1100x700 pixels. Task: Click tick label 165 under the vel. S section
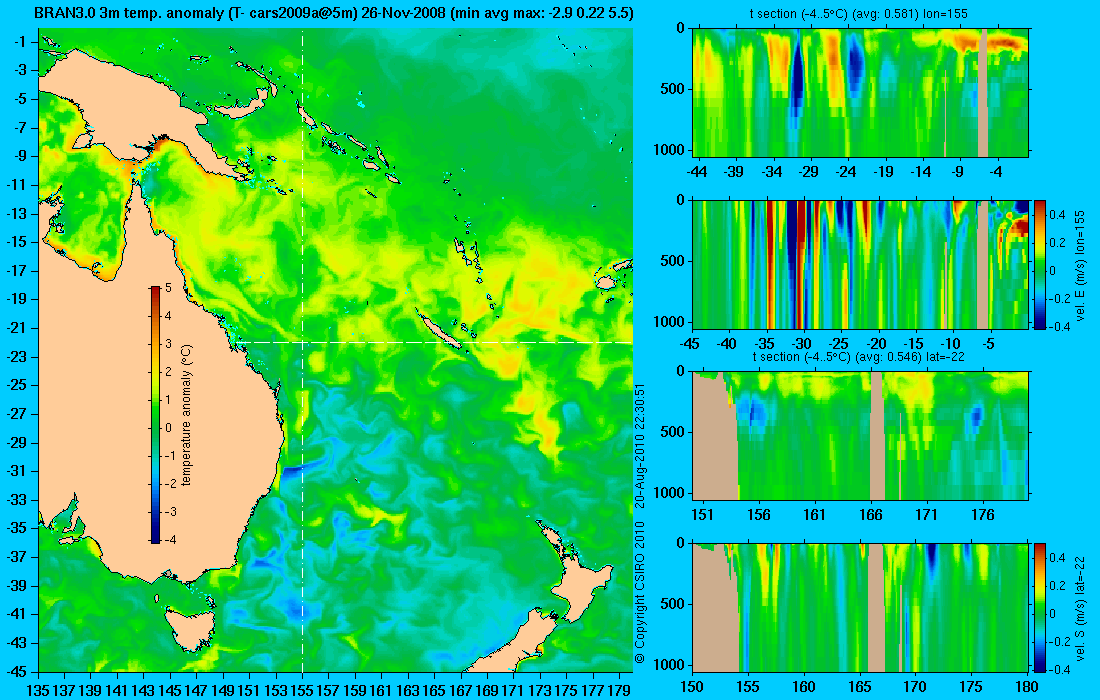pos(859,686)
